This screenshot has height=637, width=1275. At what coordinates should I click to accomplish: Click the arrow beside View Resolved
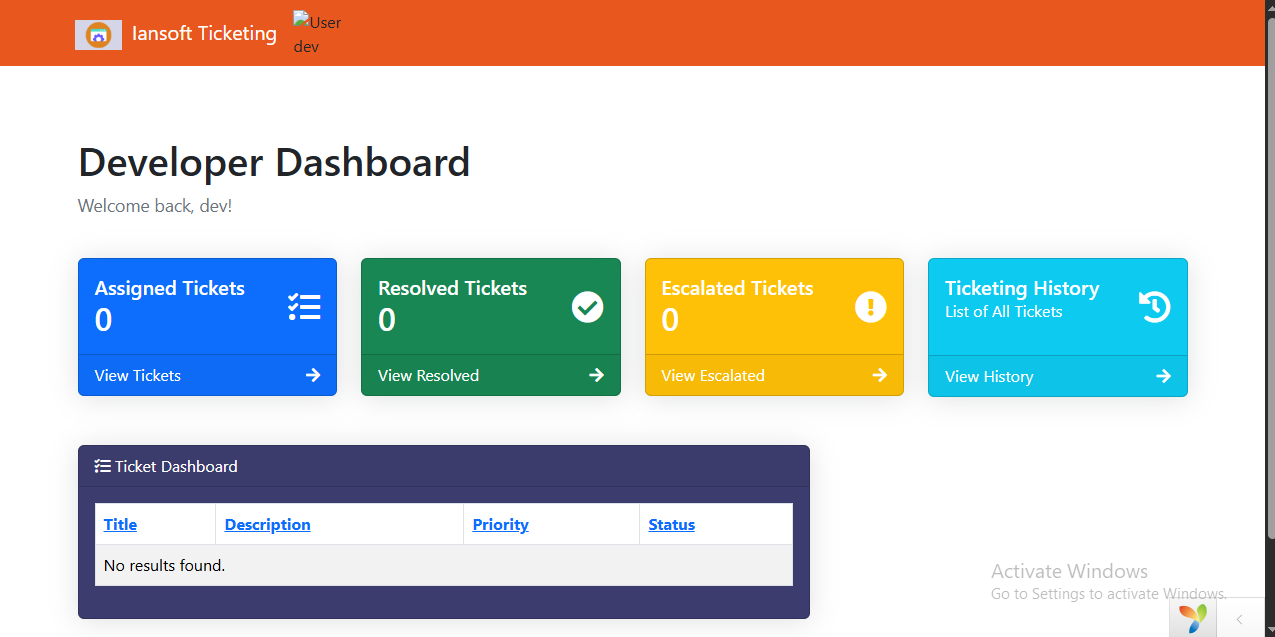596,375
